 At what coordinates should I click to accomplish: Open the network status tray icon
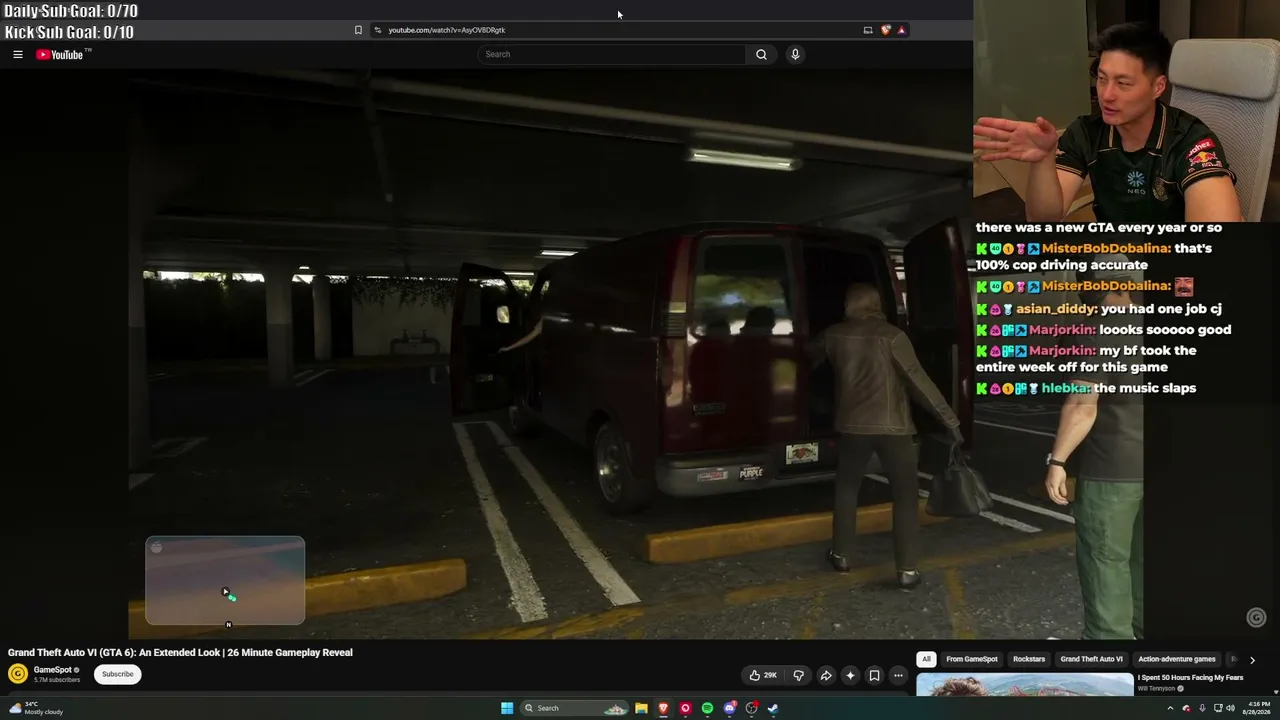tap(1217, 708)
